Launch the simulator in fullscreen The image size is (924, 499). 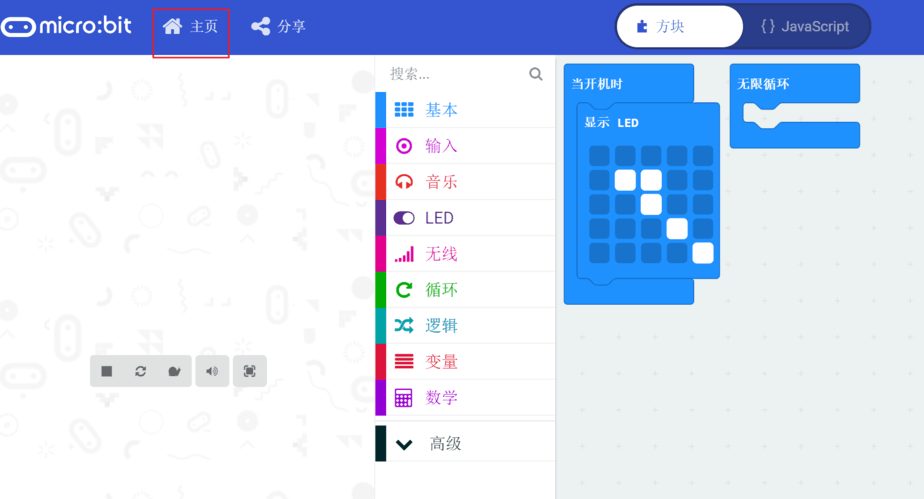(250, 371)
